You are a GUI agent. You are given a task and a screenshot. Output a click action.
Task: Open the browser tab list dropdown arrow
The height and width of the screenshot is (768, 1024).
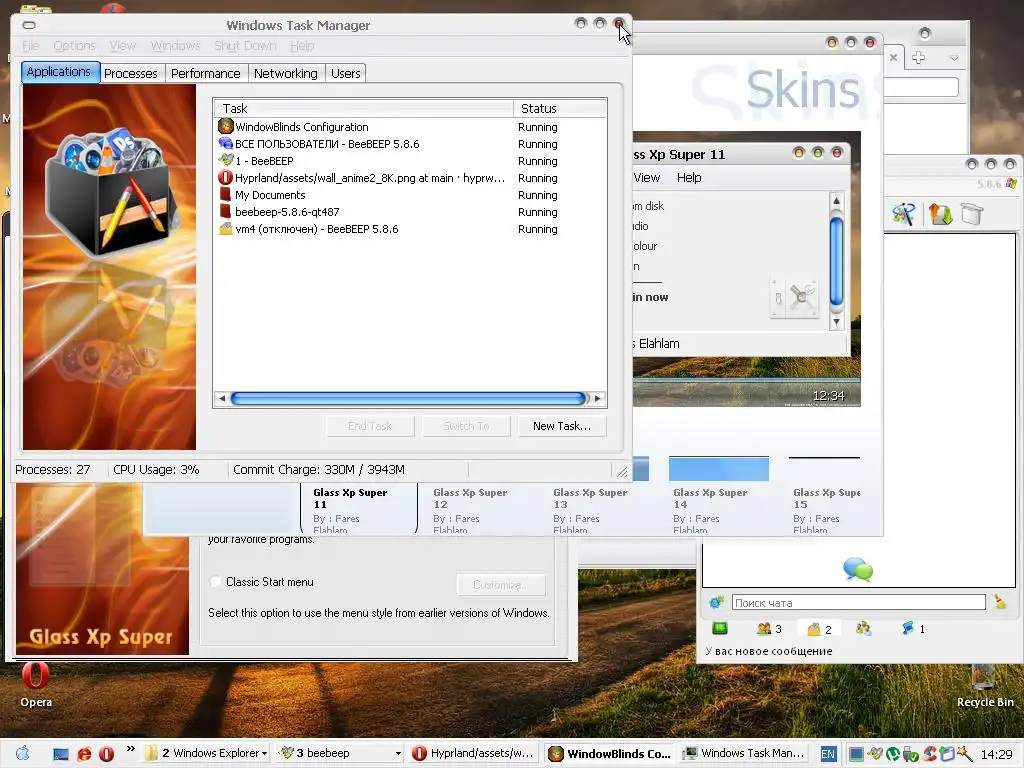tap(954, 58)
